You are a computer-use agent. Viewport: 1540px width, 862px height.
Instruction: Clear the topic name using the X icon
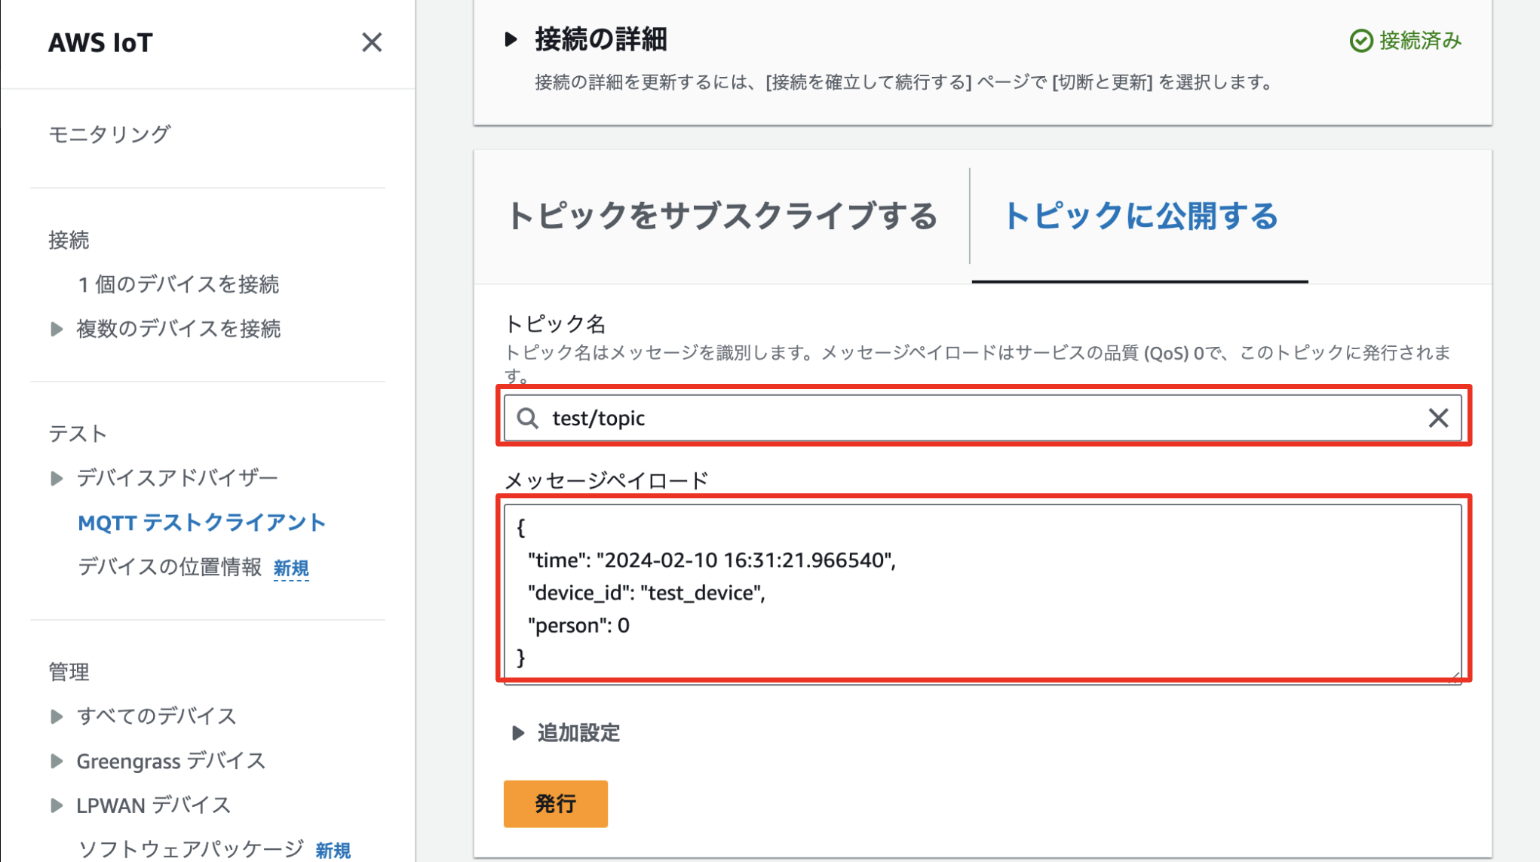pos(1441,418)
